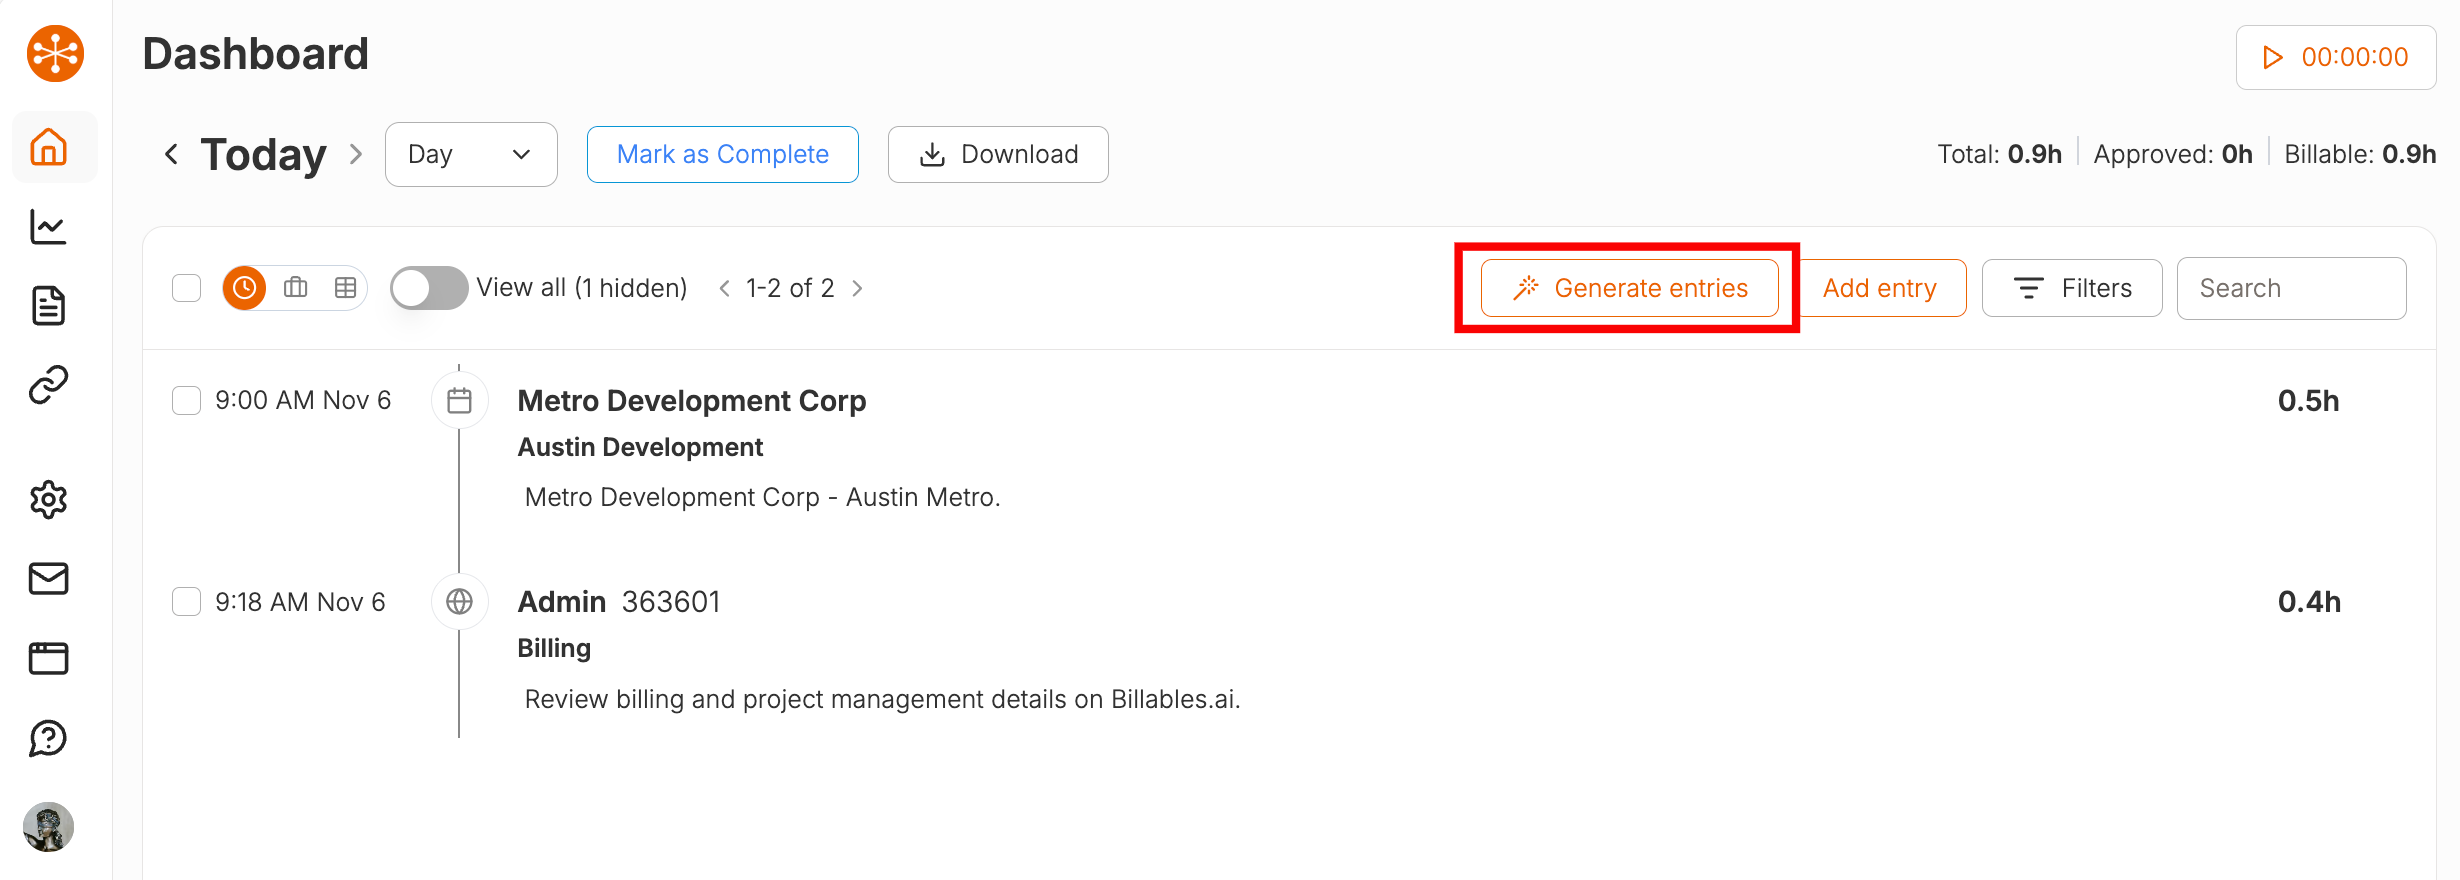This screenshot has width=2460, height=880.
Task: Open the mail icon in sidebar
Action: pyautogui.click(x=48, y=579)
